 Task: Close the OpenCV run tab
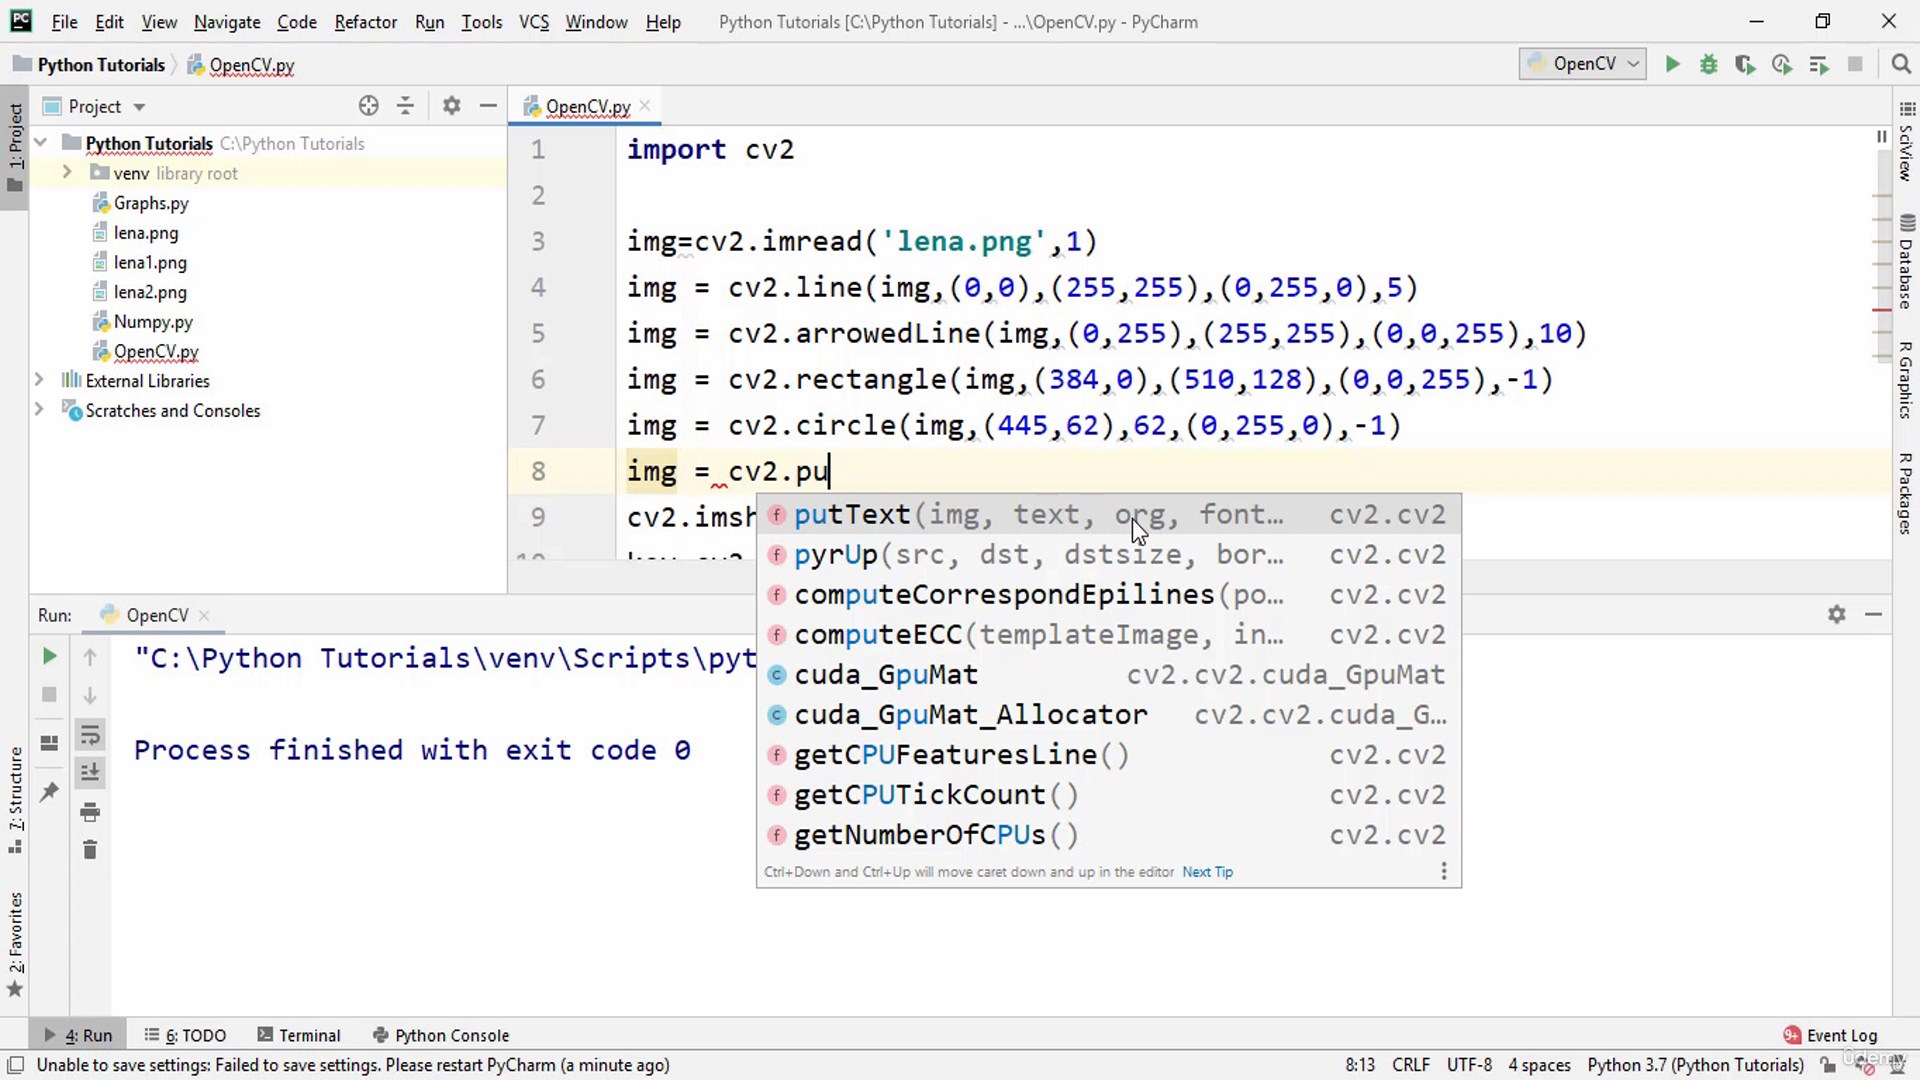(204, 615)
